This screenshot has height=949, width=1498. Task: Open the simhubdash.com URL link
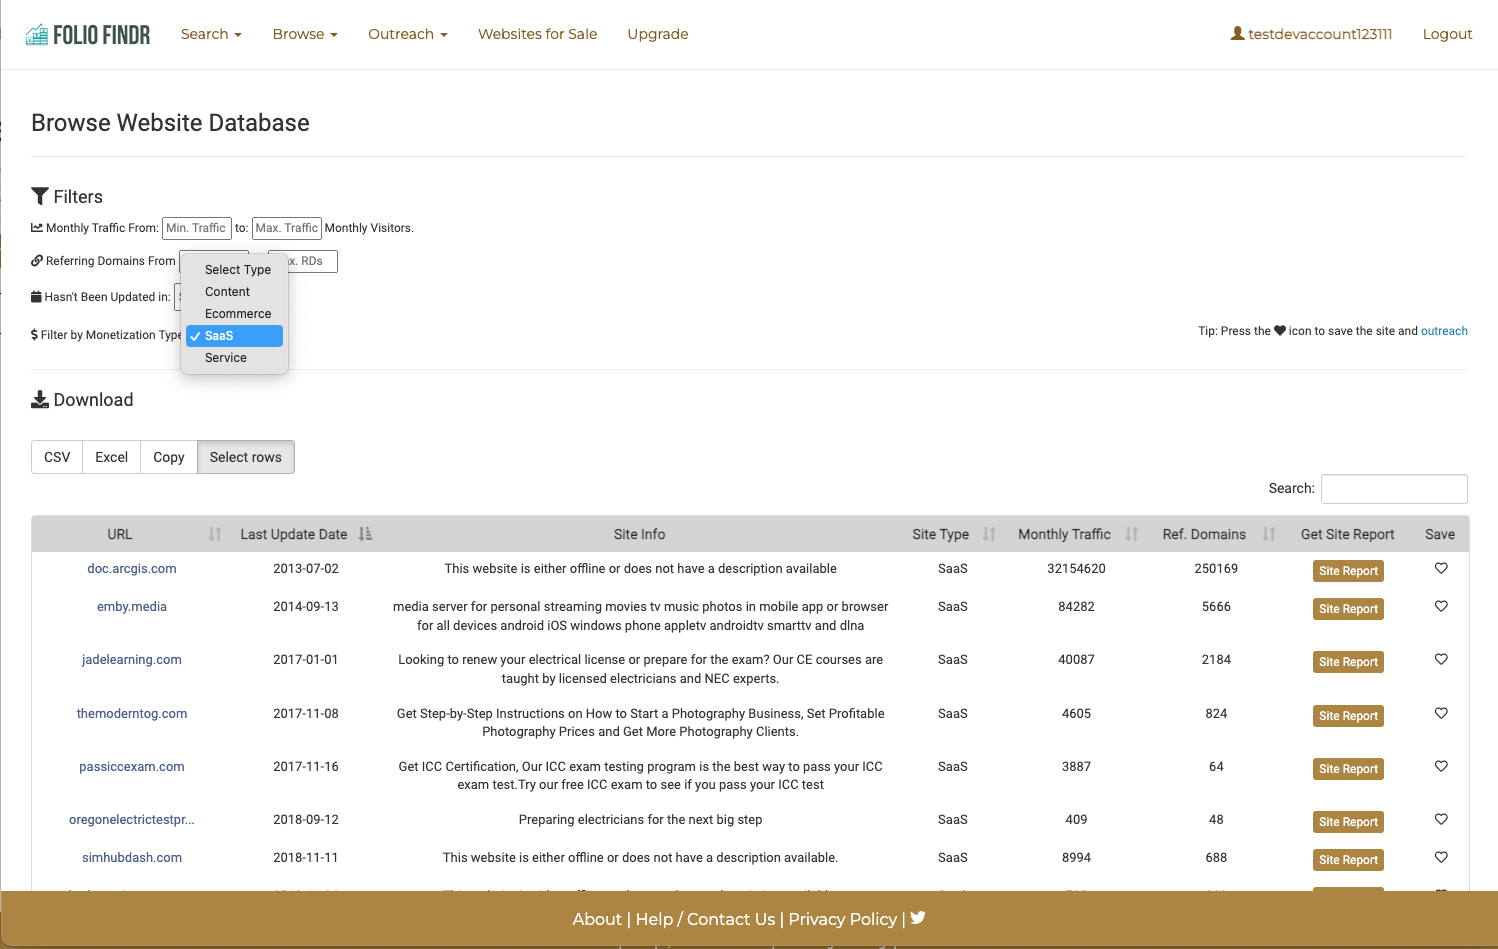tap(132, 858)
